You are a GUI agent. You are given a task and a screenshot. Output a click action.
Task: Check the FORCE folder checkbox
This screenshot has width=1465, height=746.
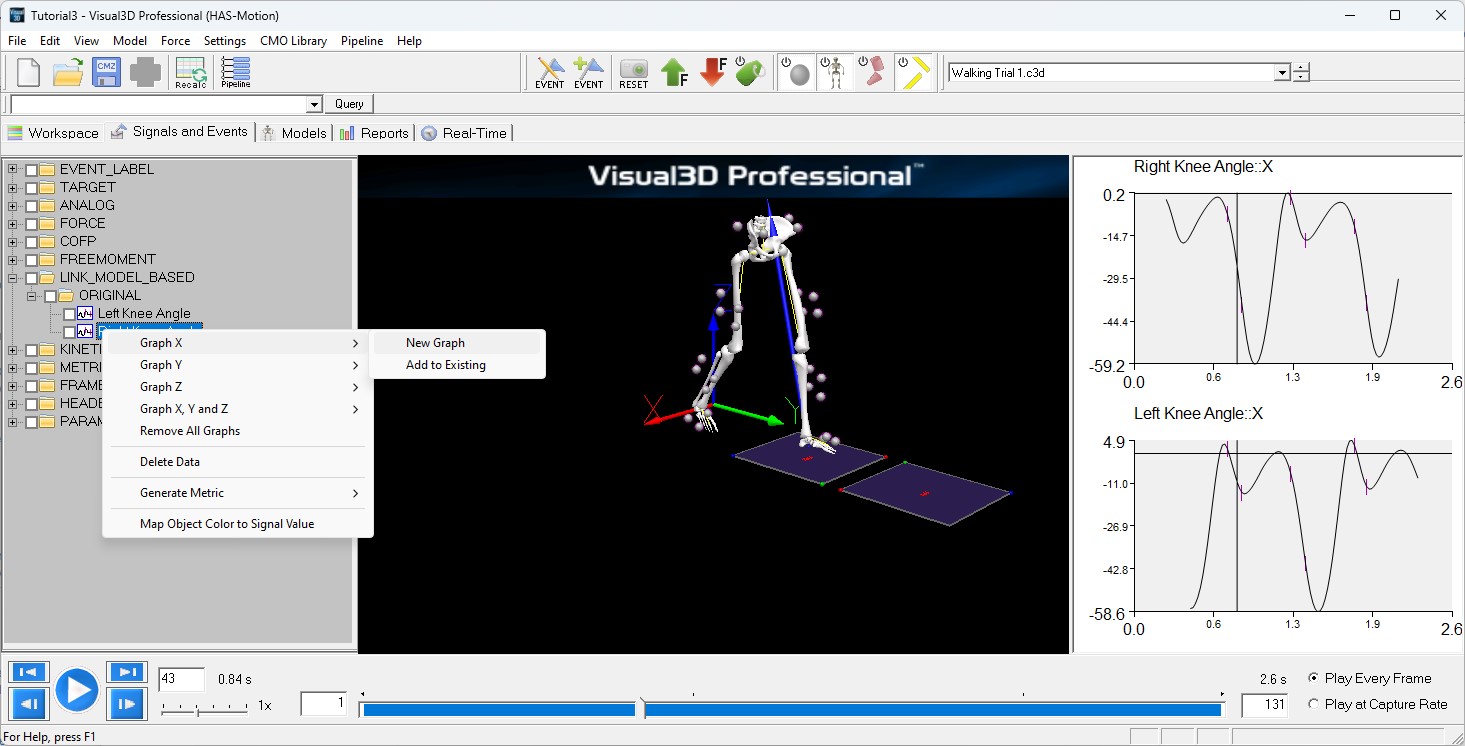point(31,223)
